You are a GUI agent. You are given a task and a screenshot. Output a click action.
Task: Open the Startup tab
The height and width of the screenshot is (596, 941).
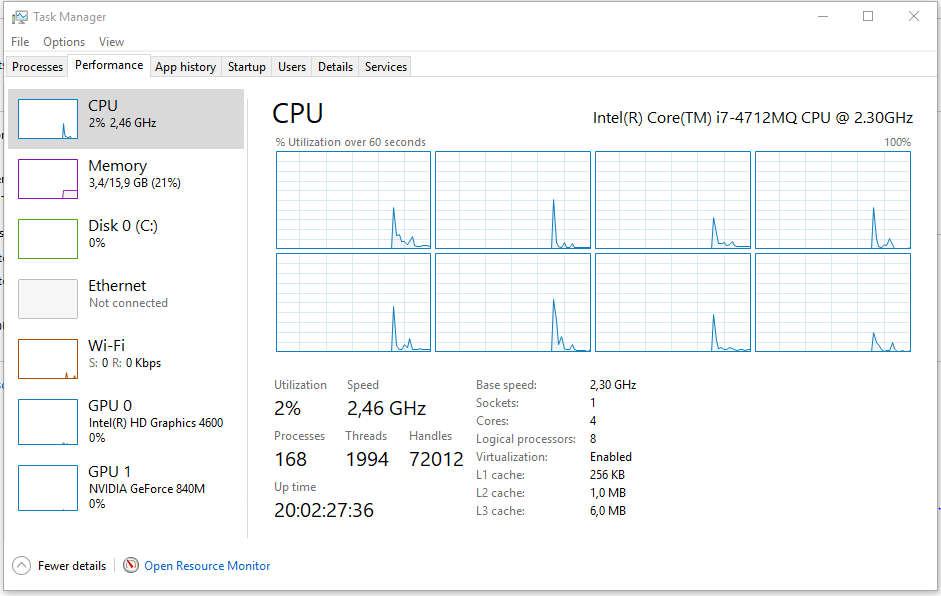pyautogui.click(x=246, y=67)
